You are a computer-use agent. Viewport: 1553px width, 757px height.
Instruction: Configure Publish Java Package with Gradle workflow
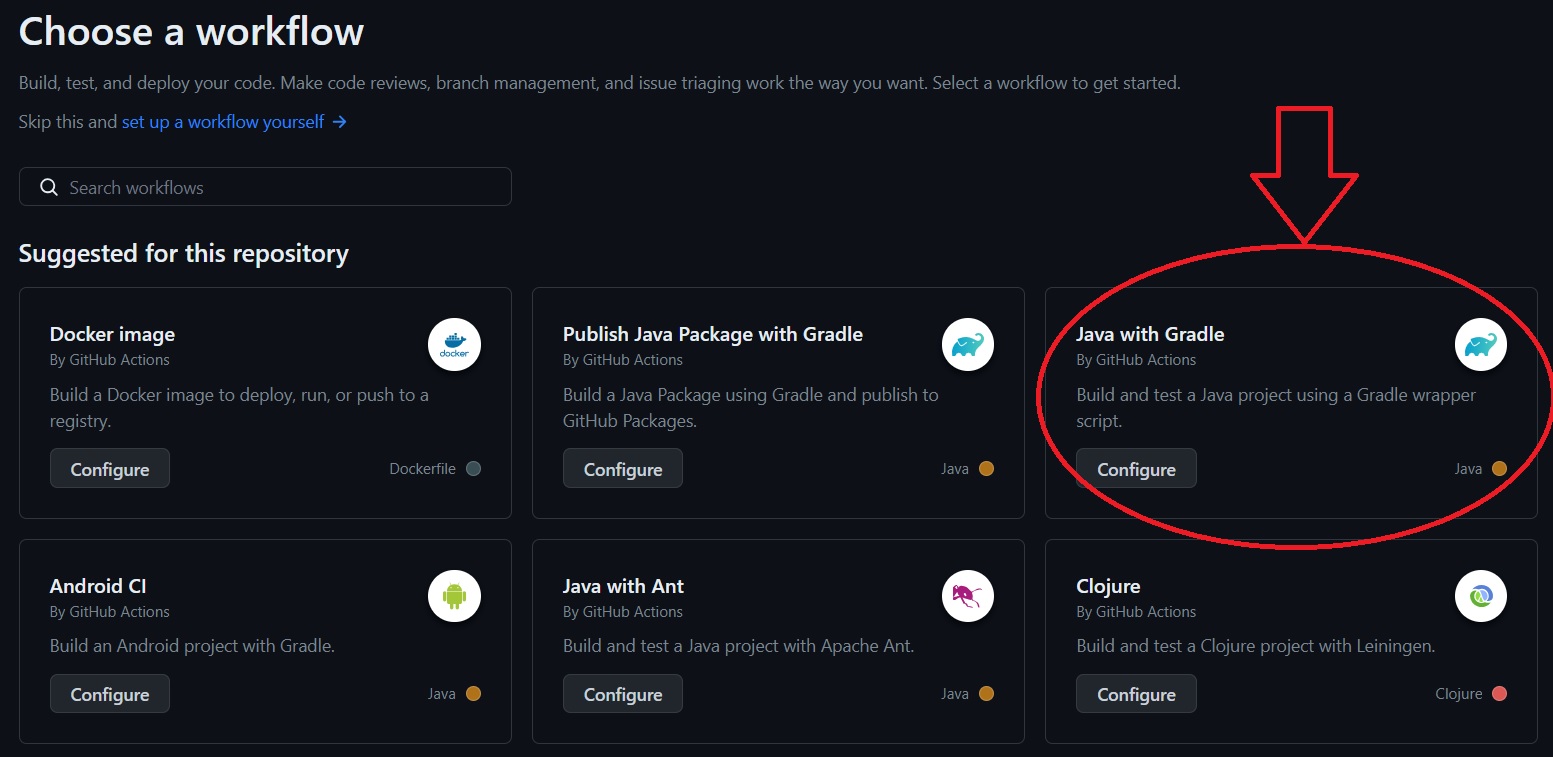pos(623,468)
